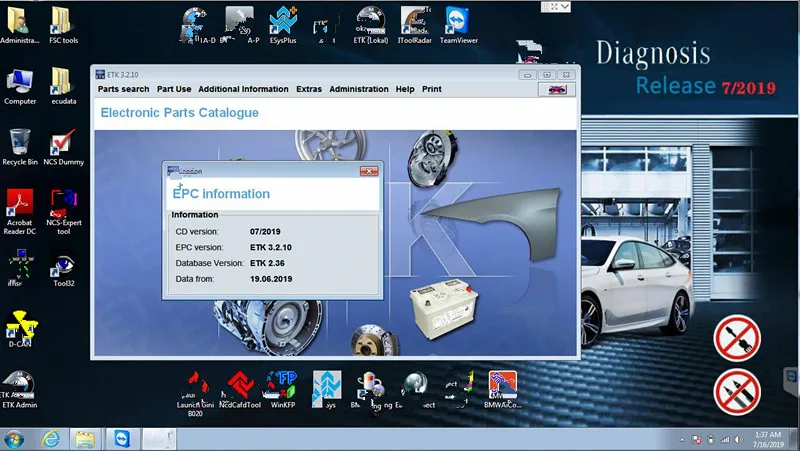Click the Data from value 19.06.2019
Image resolution: width=800 pixels, height=451 pixels.
click(x=271, y=279)
